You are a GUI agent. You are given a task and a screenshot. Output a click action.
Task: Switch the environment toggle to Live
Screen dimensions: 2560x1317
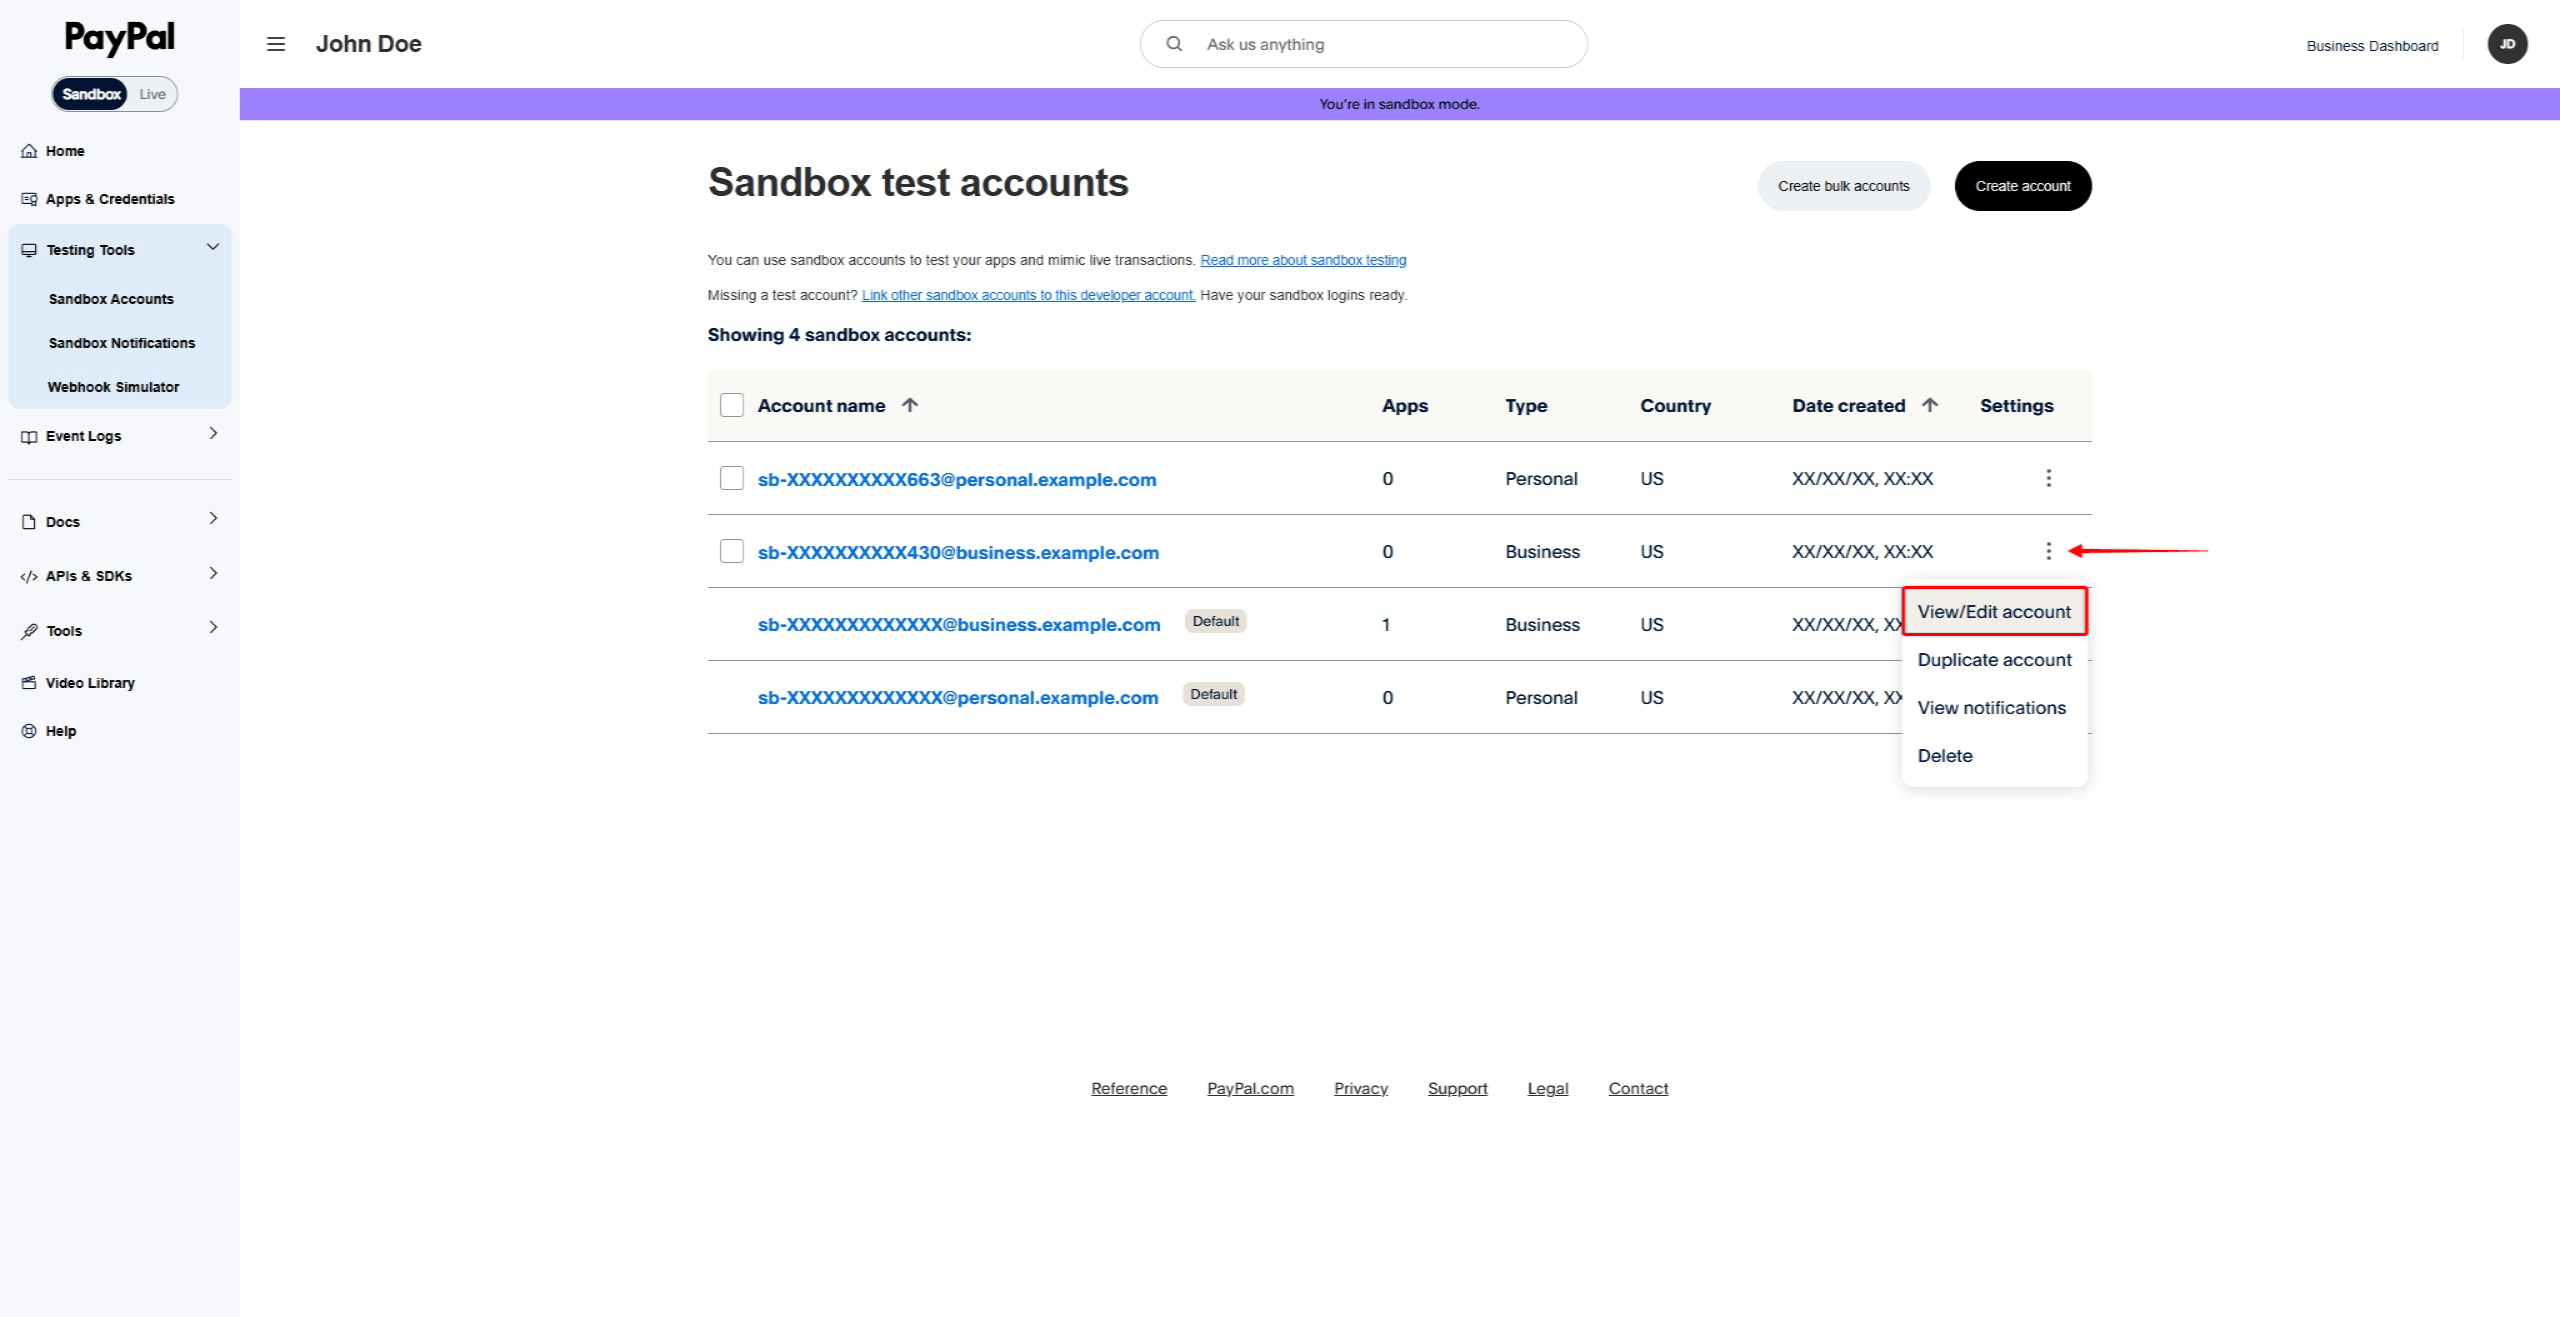tap(151, 93)
